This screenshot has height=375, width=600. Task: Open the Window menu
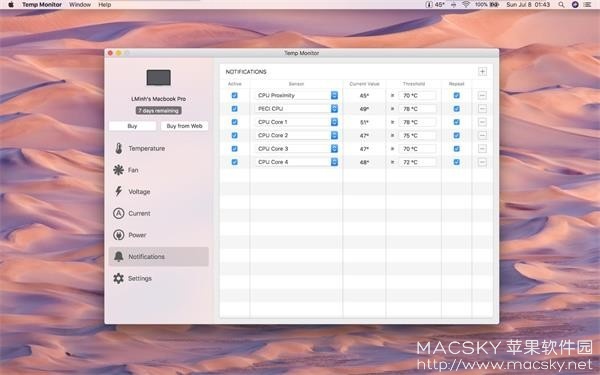(80, 5)
